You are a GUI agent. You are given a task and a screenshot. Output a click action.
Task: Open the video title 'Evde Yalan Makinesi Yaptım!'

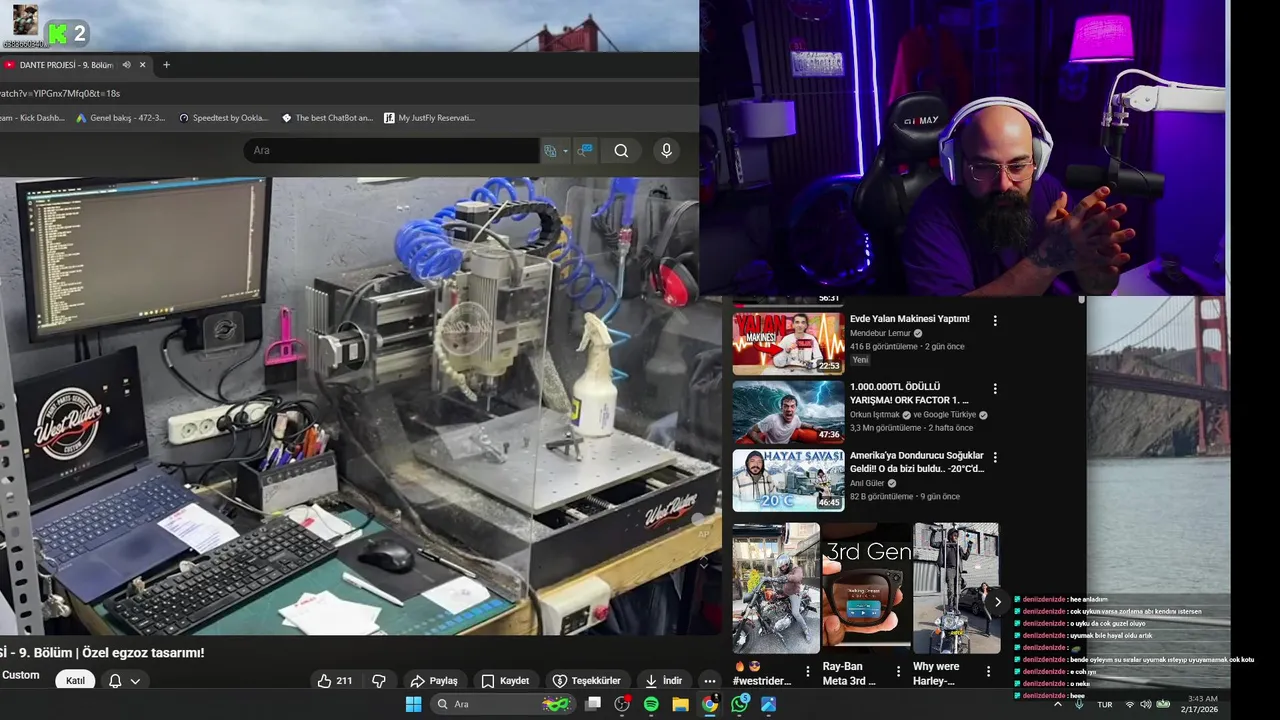tap(909, 319)
